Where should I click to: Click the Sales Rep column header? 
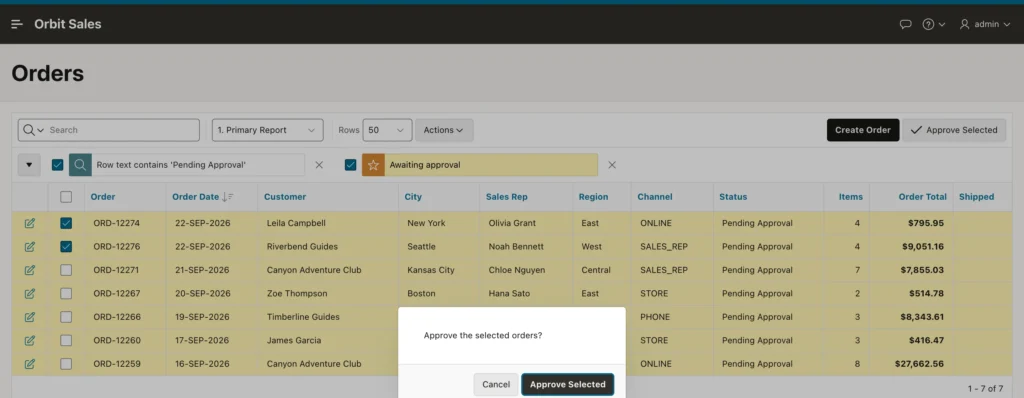pos(507,197)
